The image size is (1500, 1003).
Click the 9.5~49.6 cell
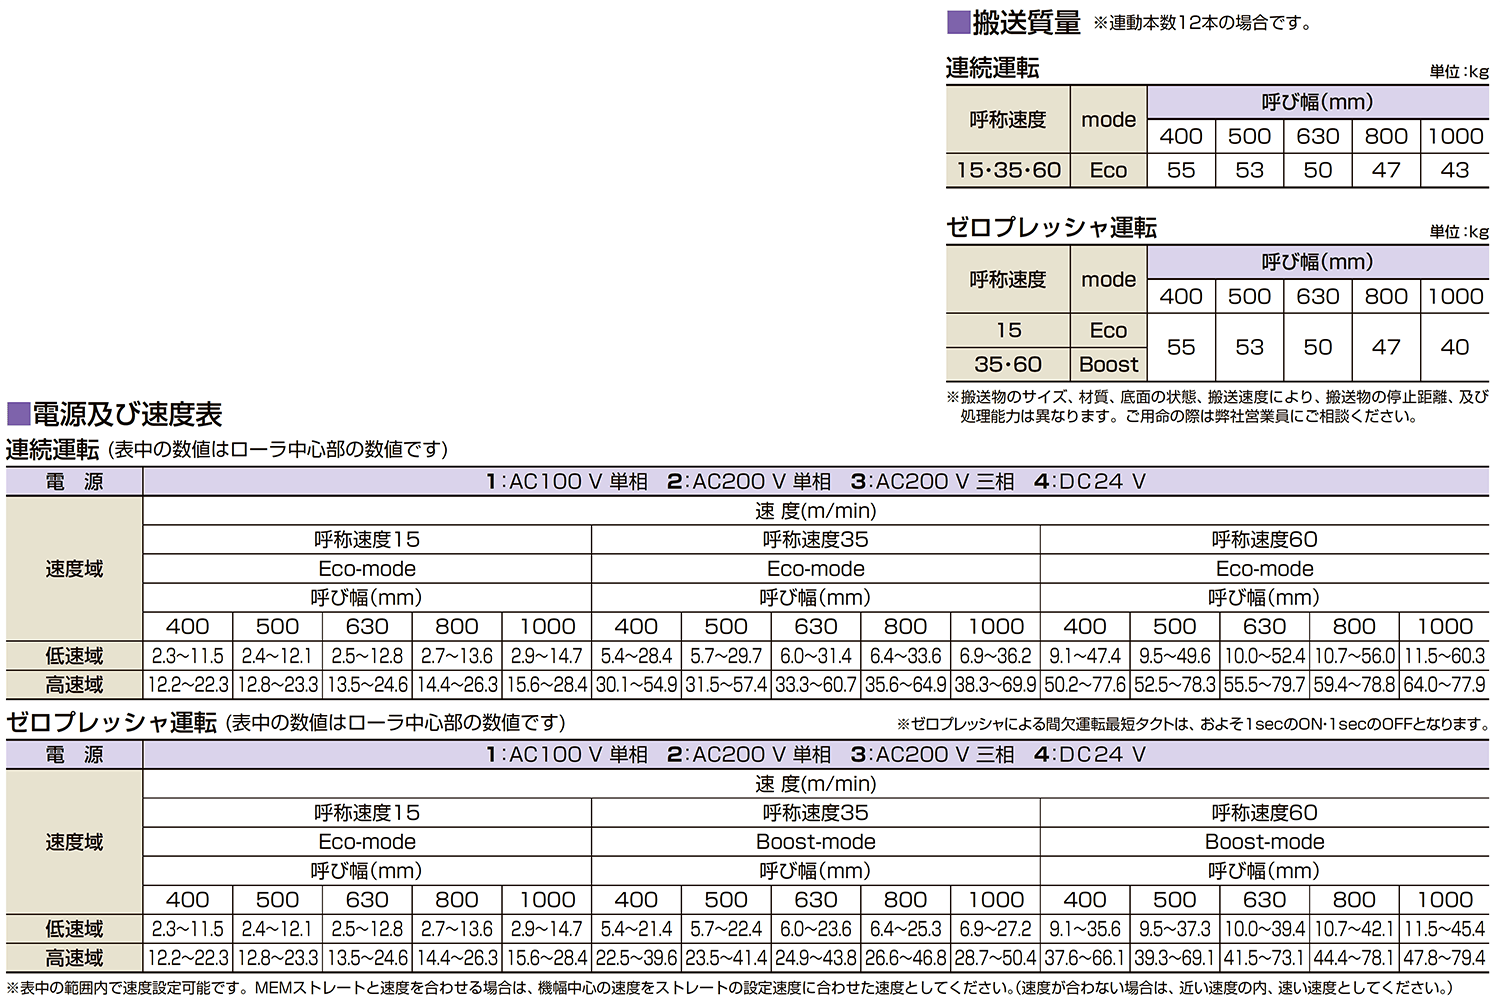pyautogui.click(x=1175, y=656)
